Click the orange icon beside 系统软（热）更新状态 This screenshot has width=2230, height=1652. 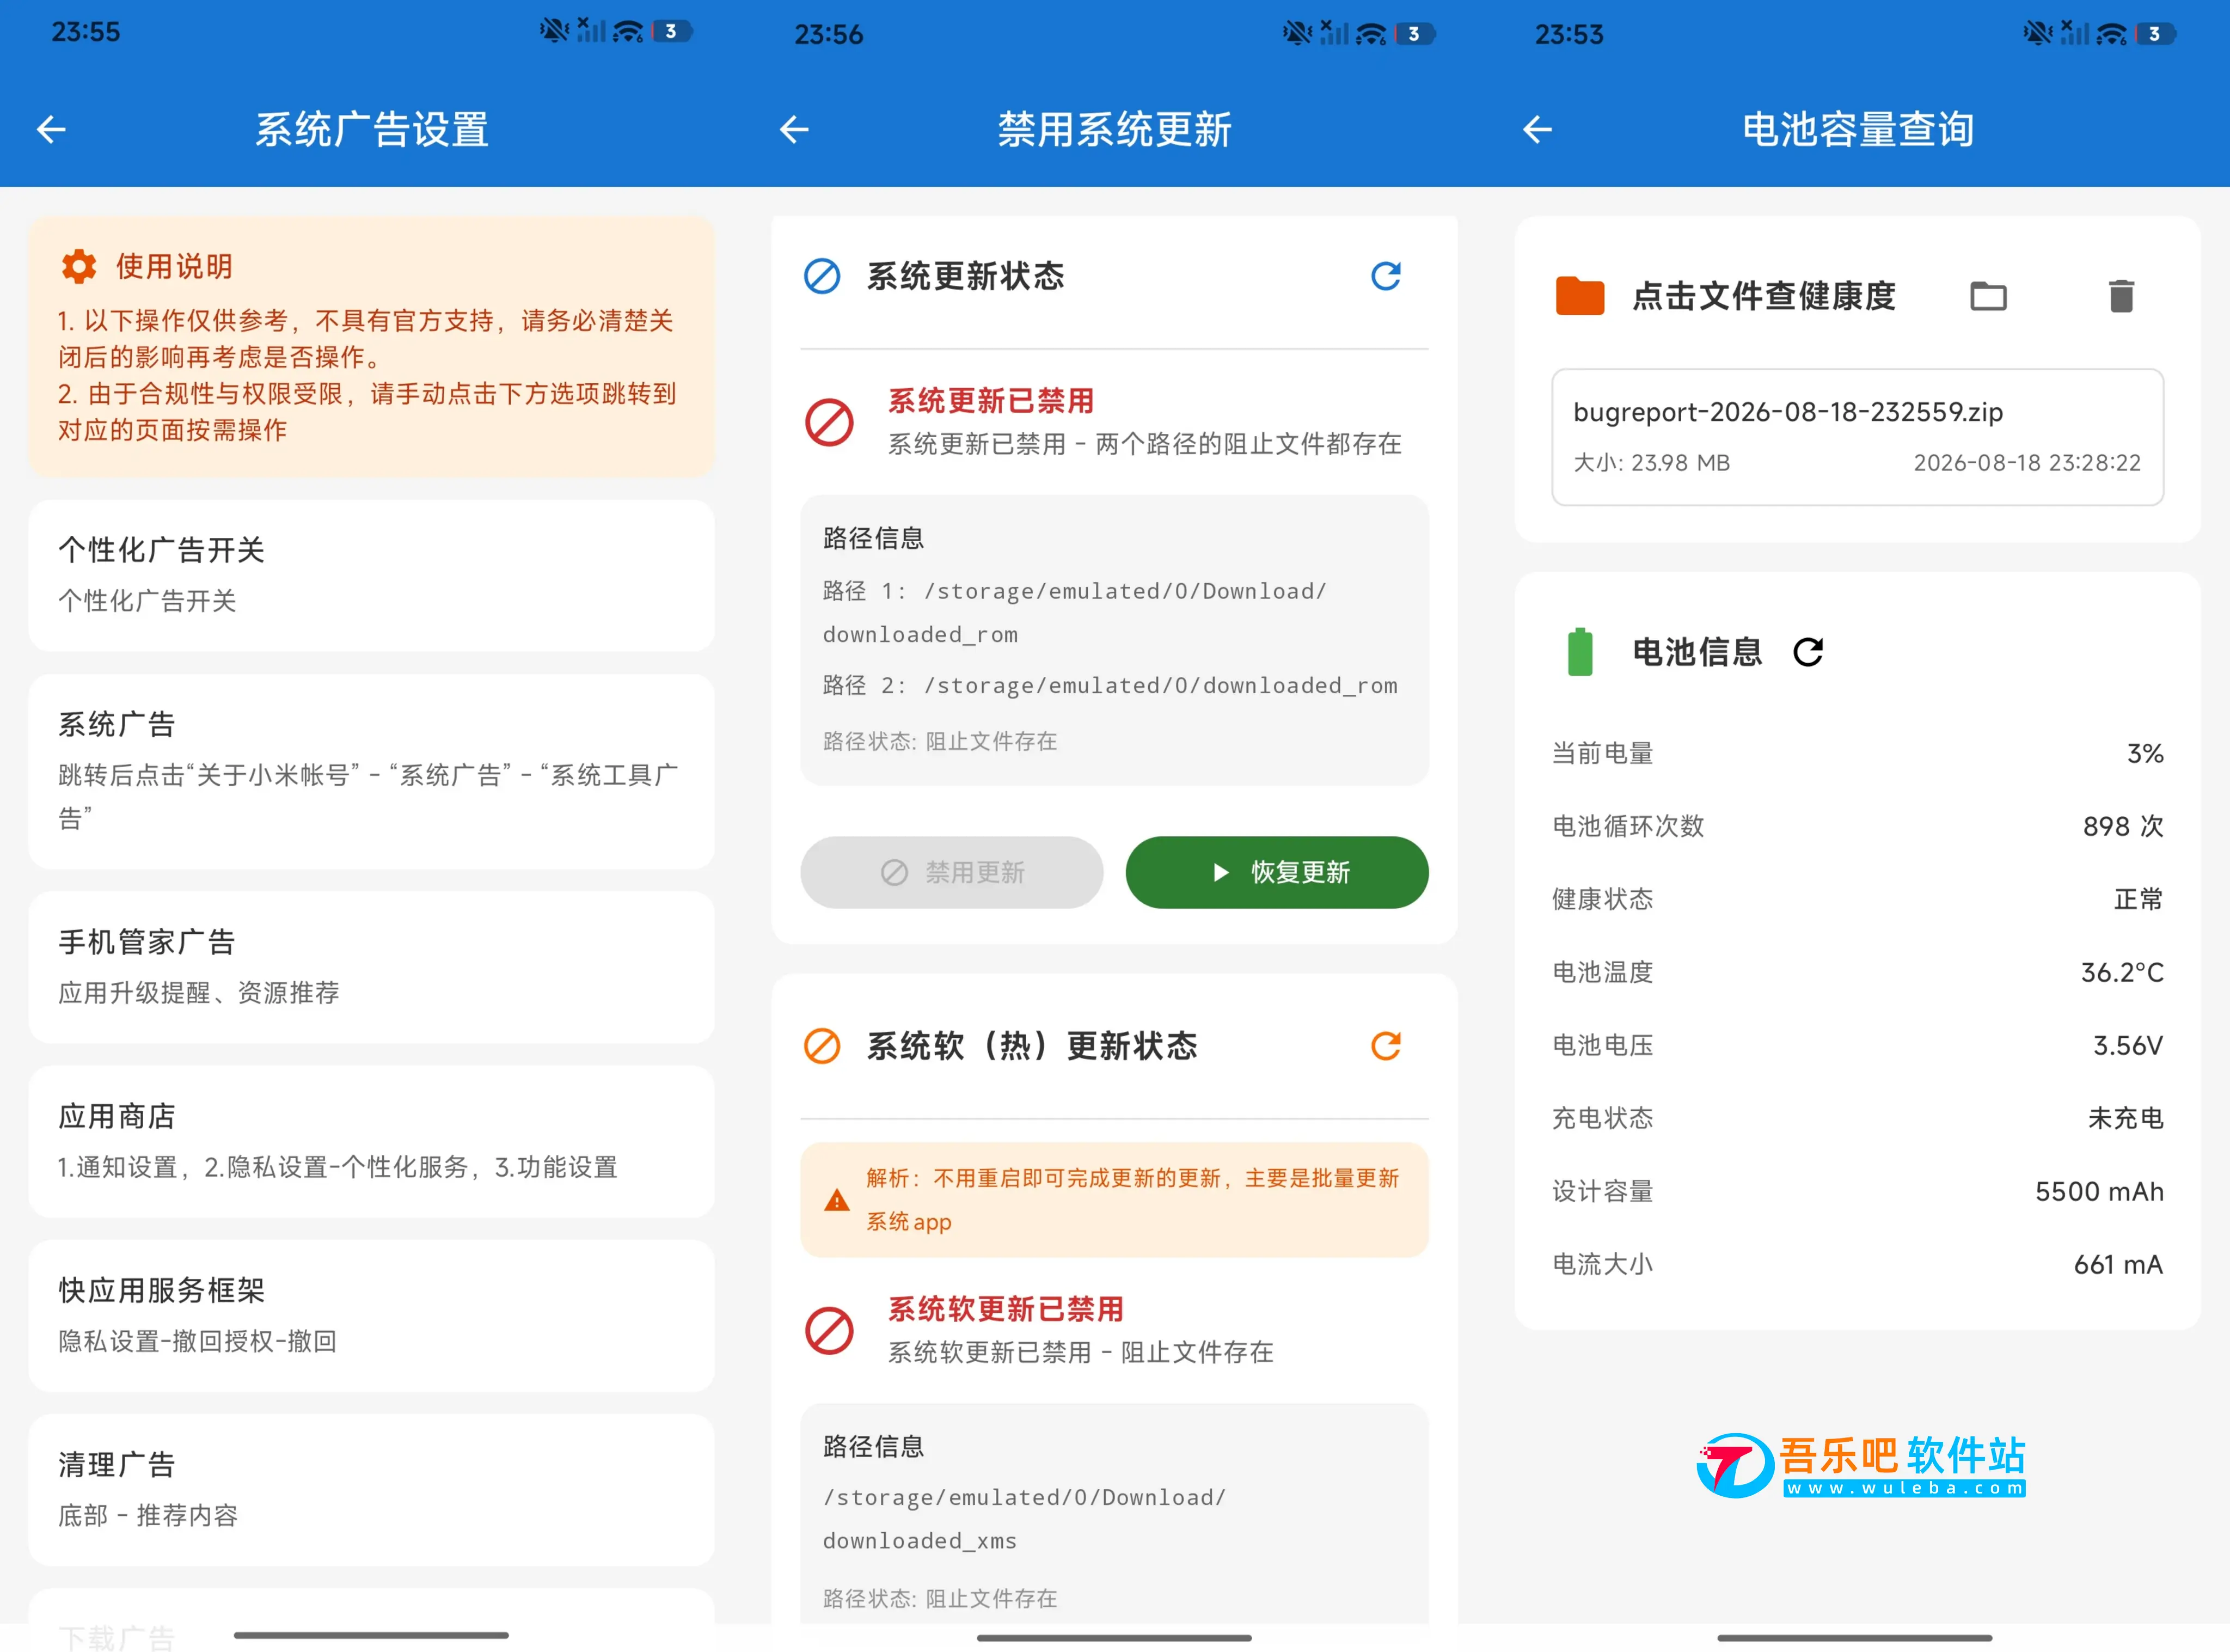(822, 1046)
